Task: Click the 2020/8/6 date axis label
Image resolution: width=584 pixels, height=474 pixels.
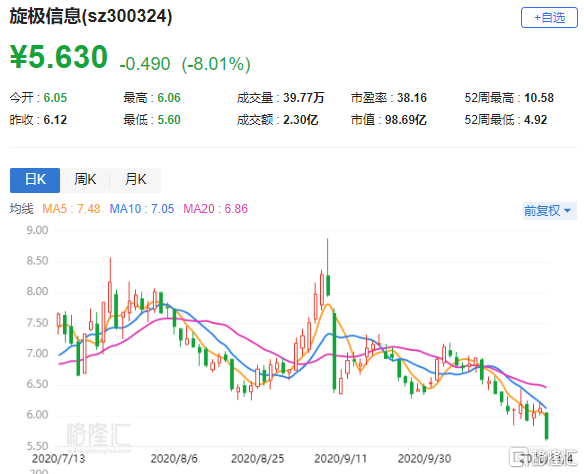Action: (174, 458)
